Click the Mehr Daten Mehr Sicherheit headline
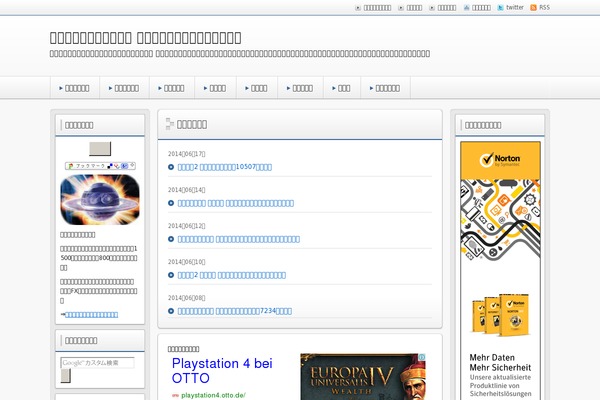The height and width of the screenshot is (400, 600). (x=500, y=362)
